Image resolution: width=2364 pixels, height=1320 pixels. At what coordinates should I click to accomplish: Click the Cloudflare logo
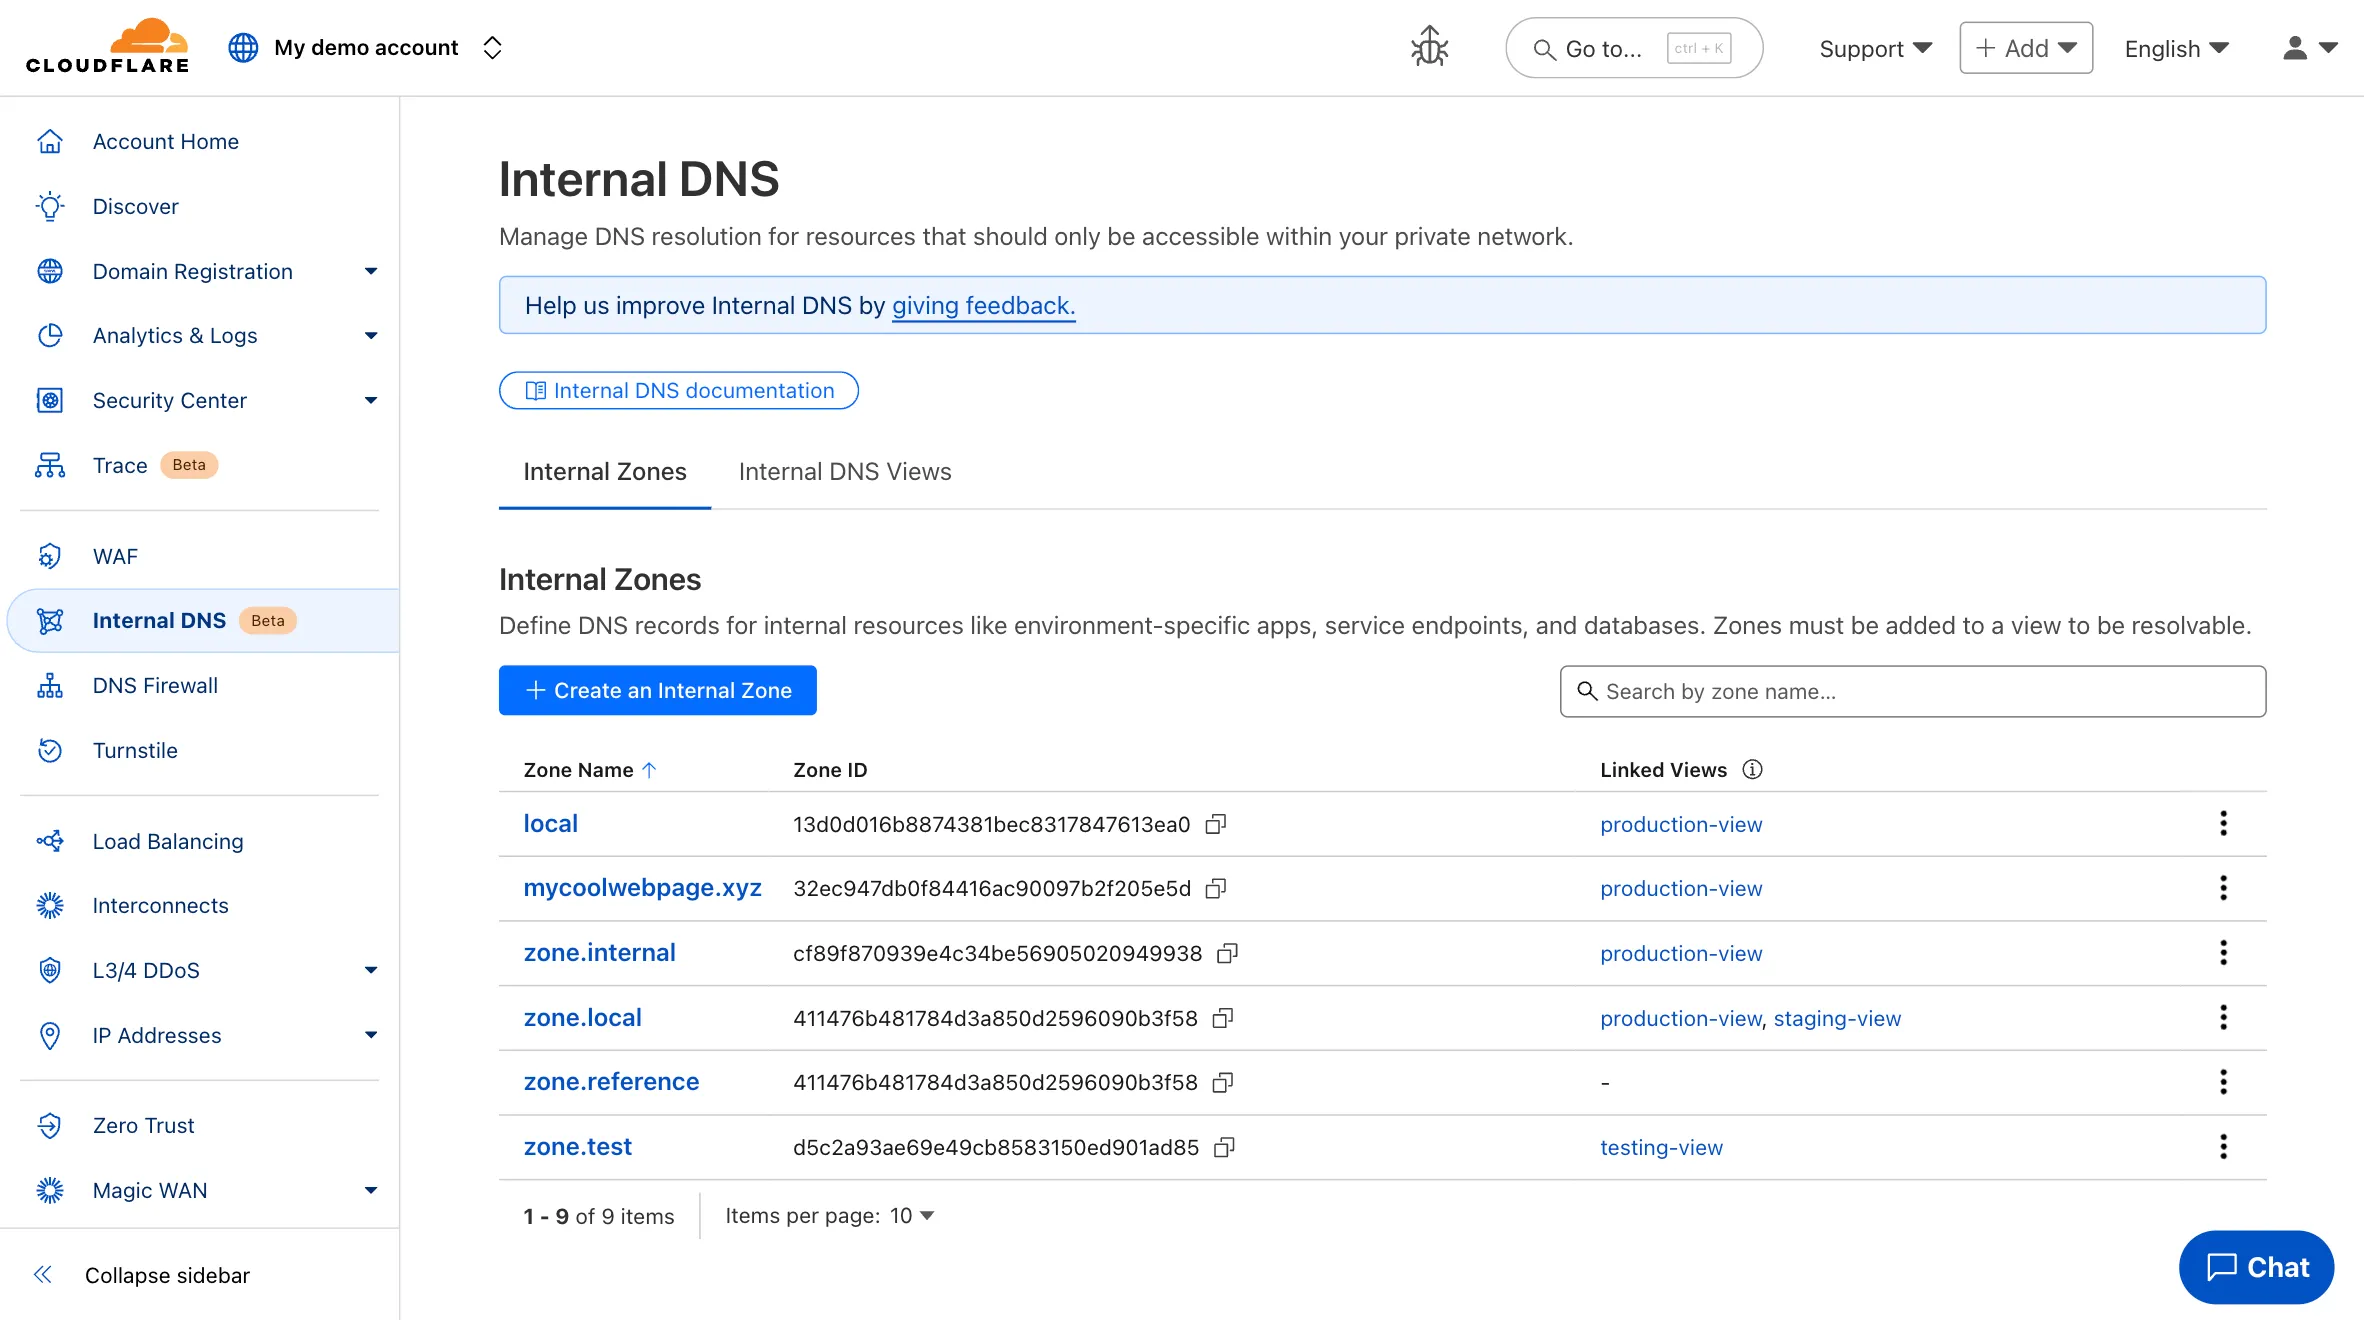(108, 46)
